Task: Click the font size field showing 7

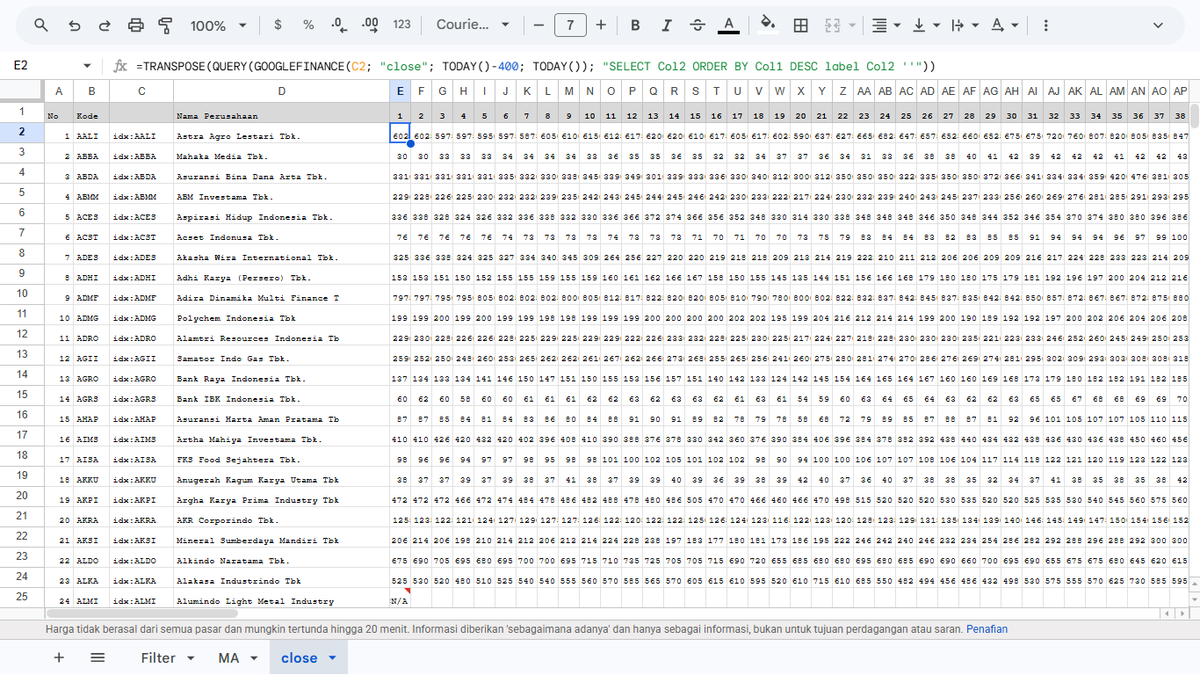Action: [570, 25]
